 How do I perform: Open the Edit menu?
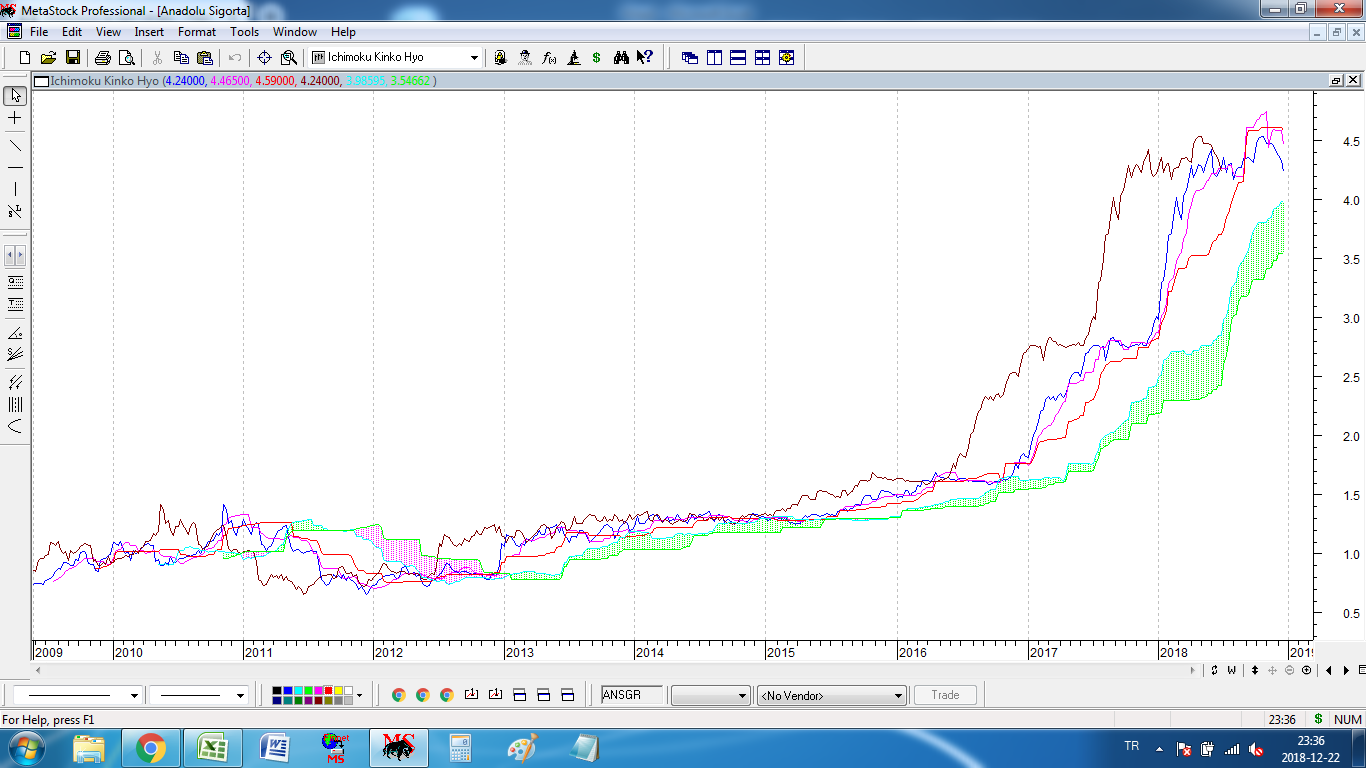(72, 32)
